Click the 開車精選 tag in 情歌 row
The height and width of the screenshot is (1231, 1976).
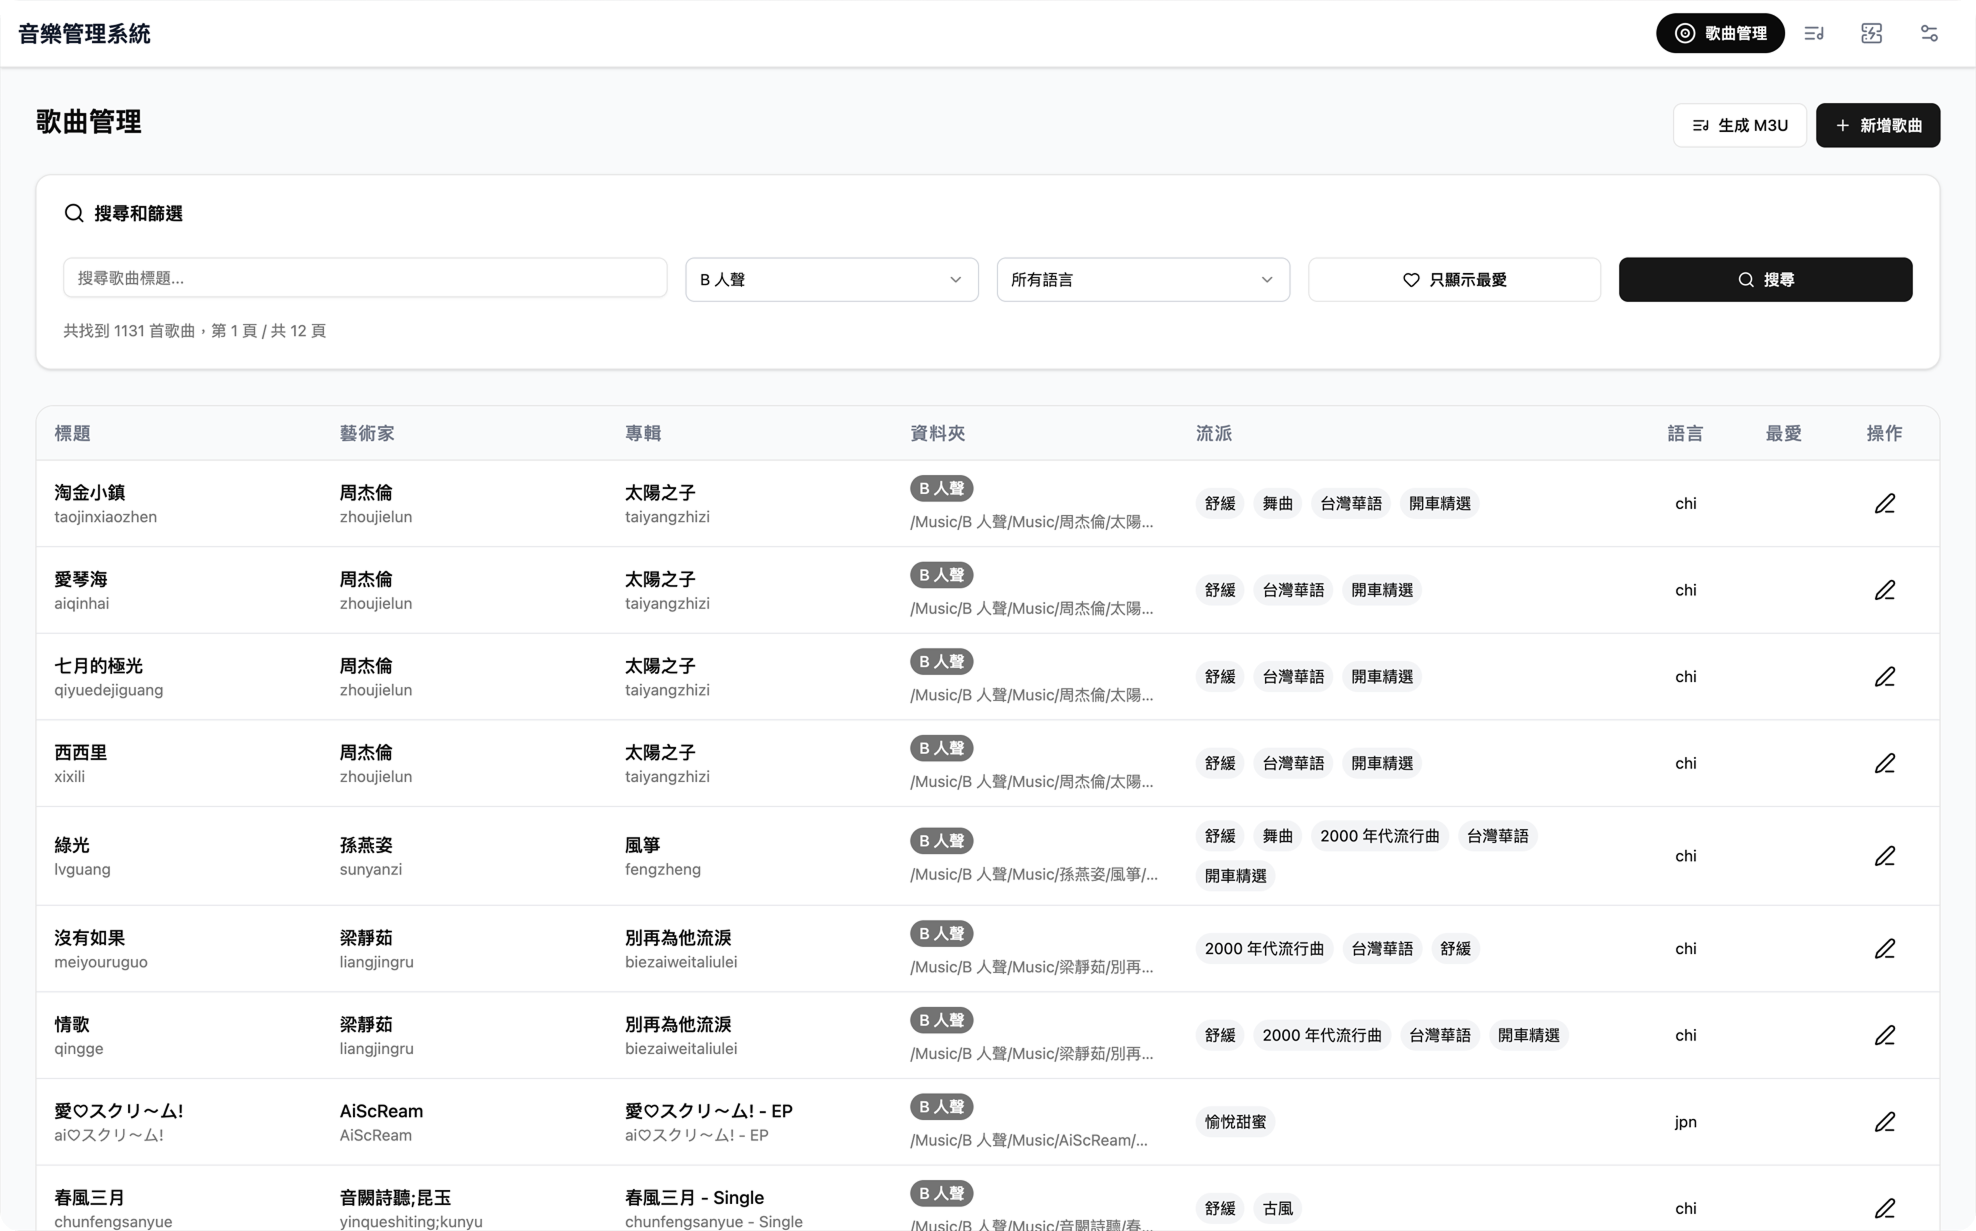pyautogui.click(x=1528, y=1035)
